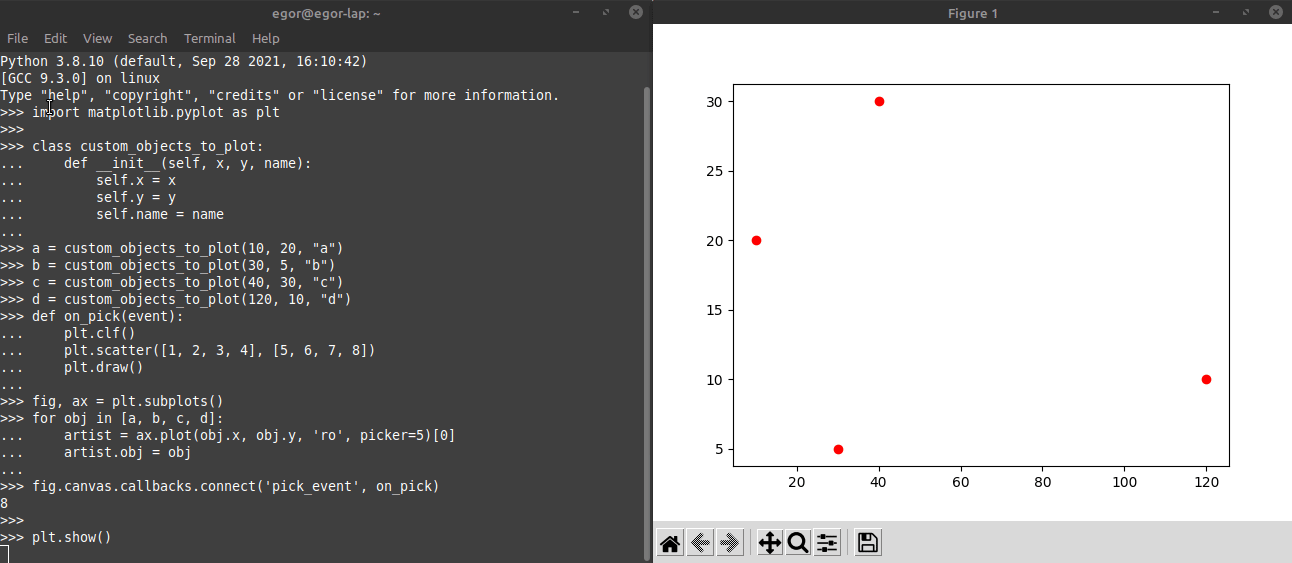Go forward to next view arrow
This screenshot has height=563, width=1292.
(x=729, y=543)
